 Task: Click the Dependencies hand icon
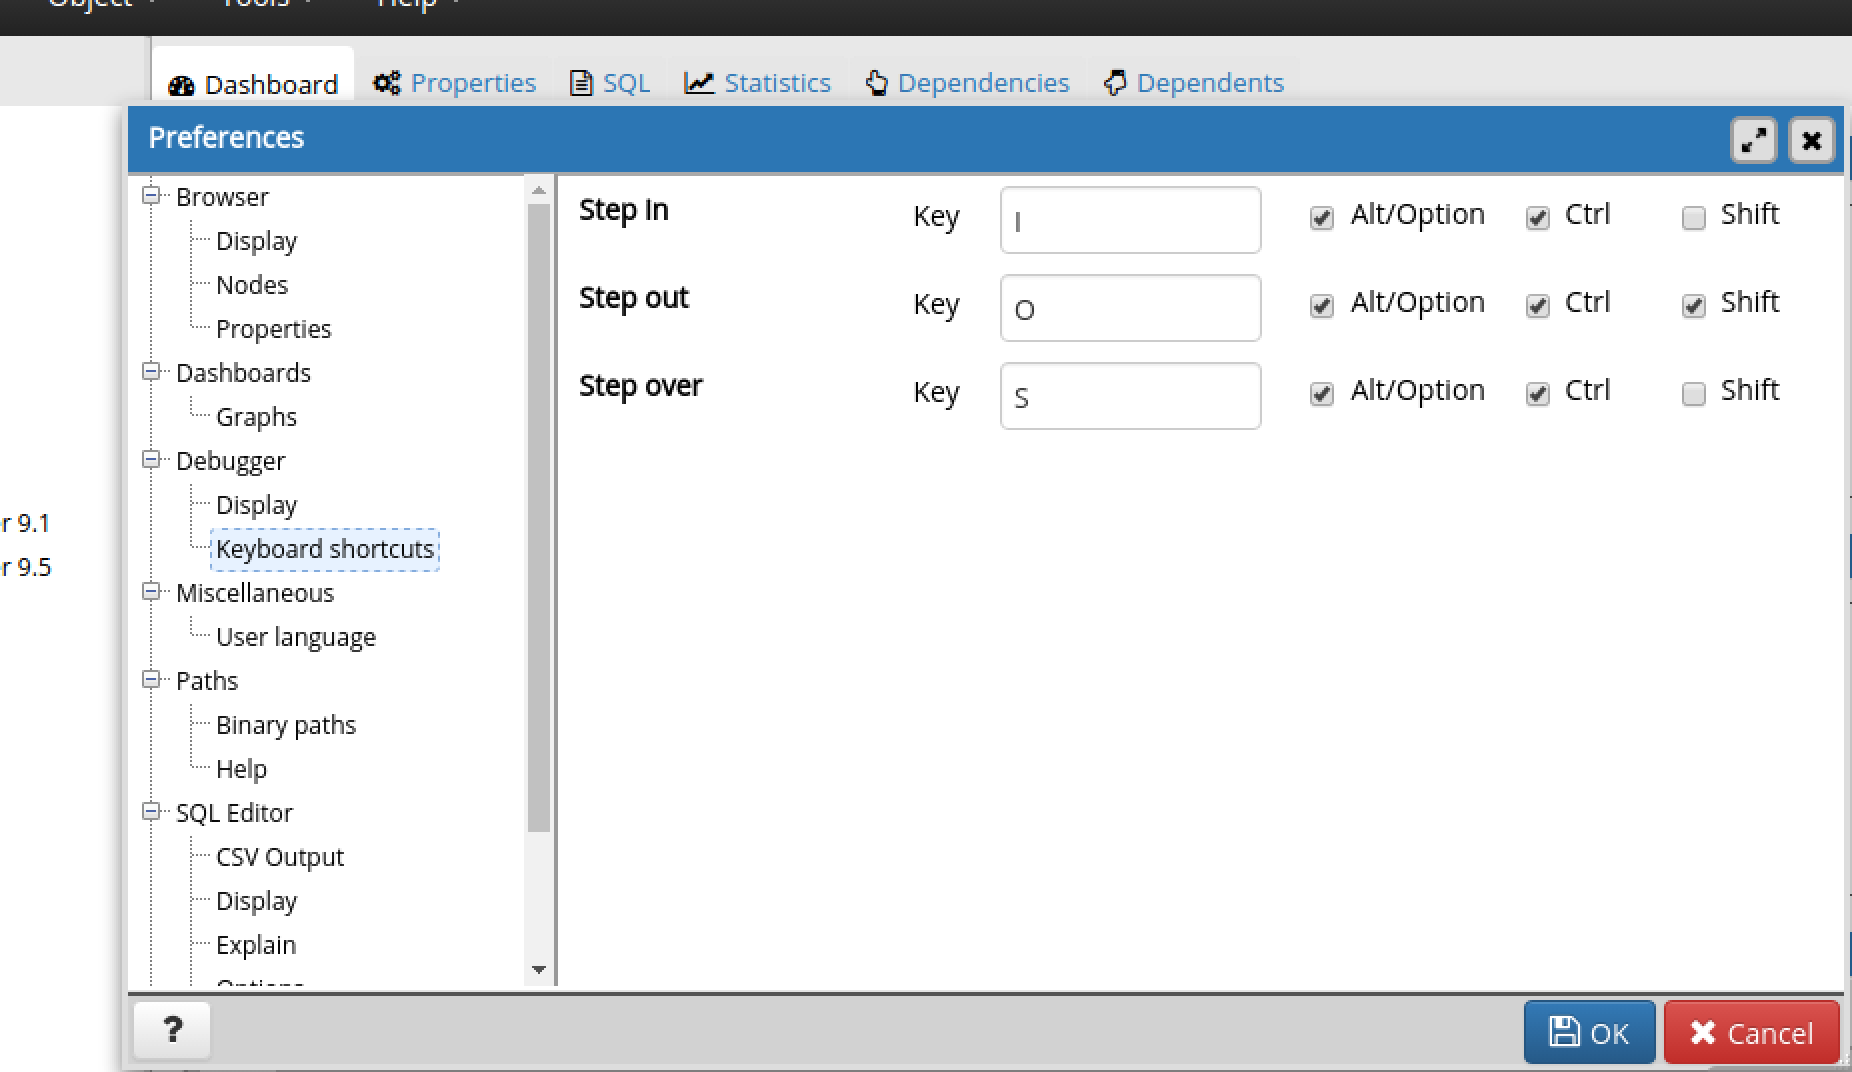[876, 83]
